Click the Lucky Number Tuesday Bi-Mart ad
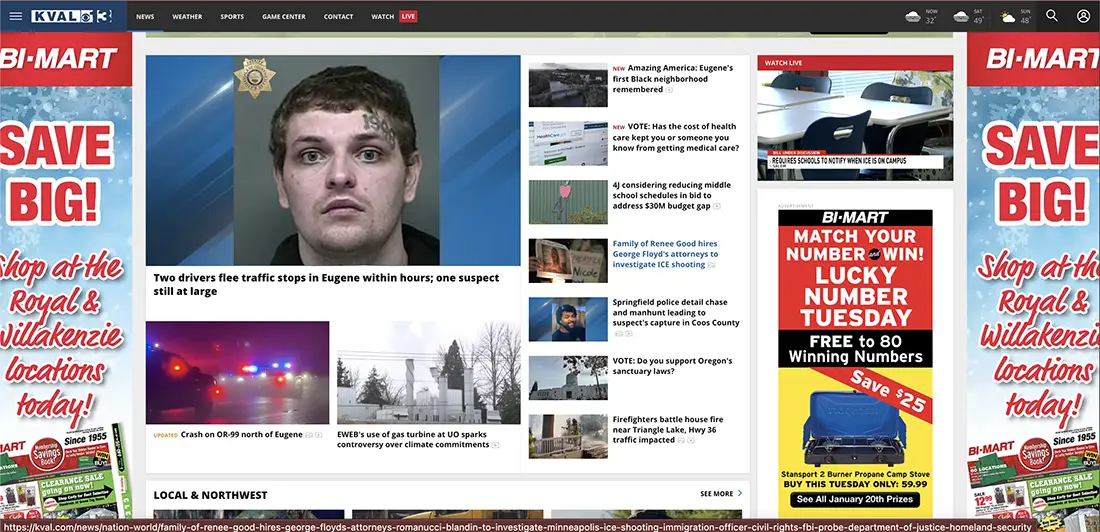Viewport: 1100px width, 532px height. pyautogui.click(x=855, y=364)
